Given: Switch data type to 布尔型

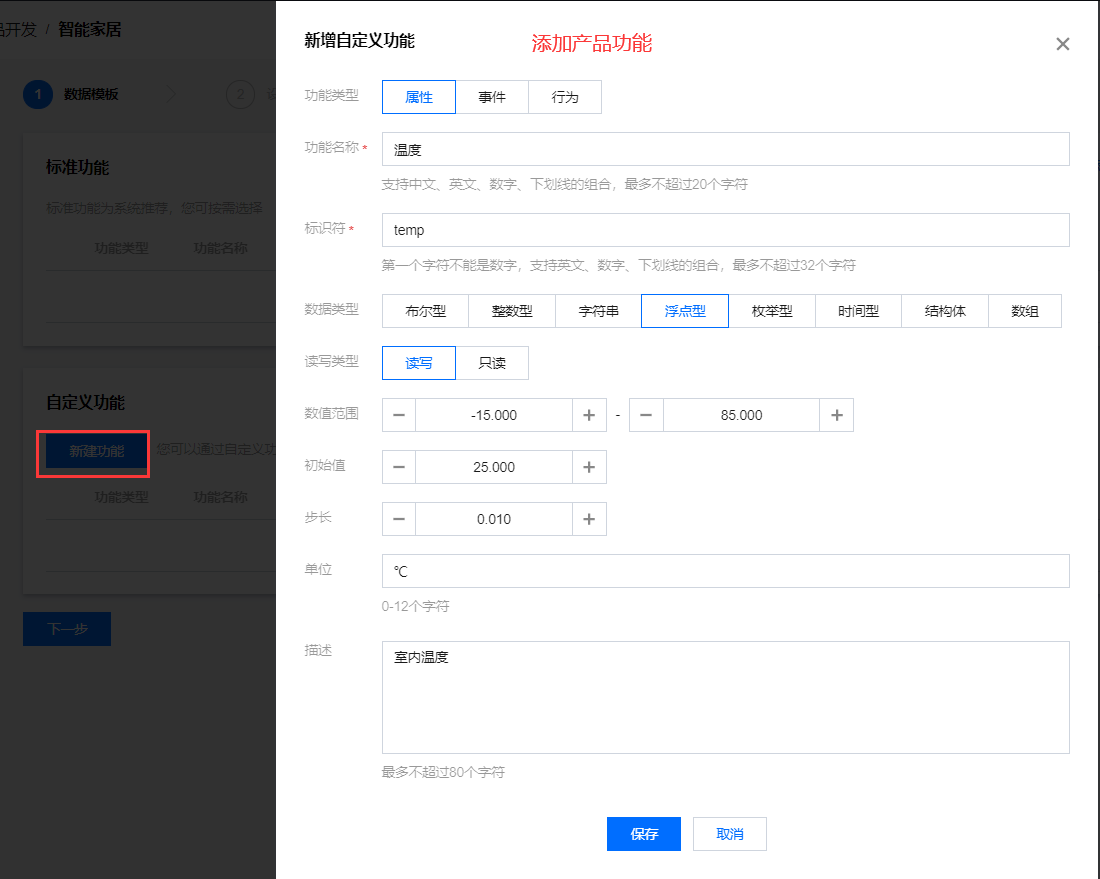Looking at the screenshot, I should [x=424, y=311].
